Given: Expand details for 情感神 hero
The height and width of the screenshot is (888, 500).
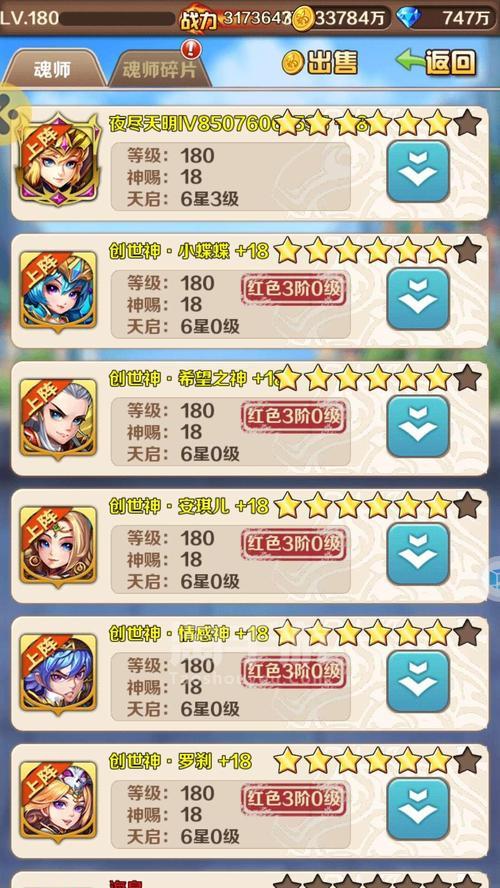Looking at the screenshot, I should pos(418,681).
